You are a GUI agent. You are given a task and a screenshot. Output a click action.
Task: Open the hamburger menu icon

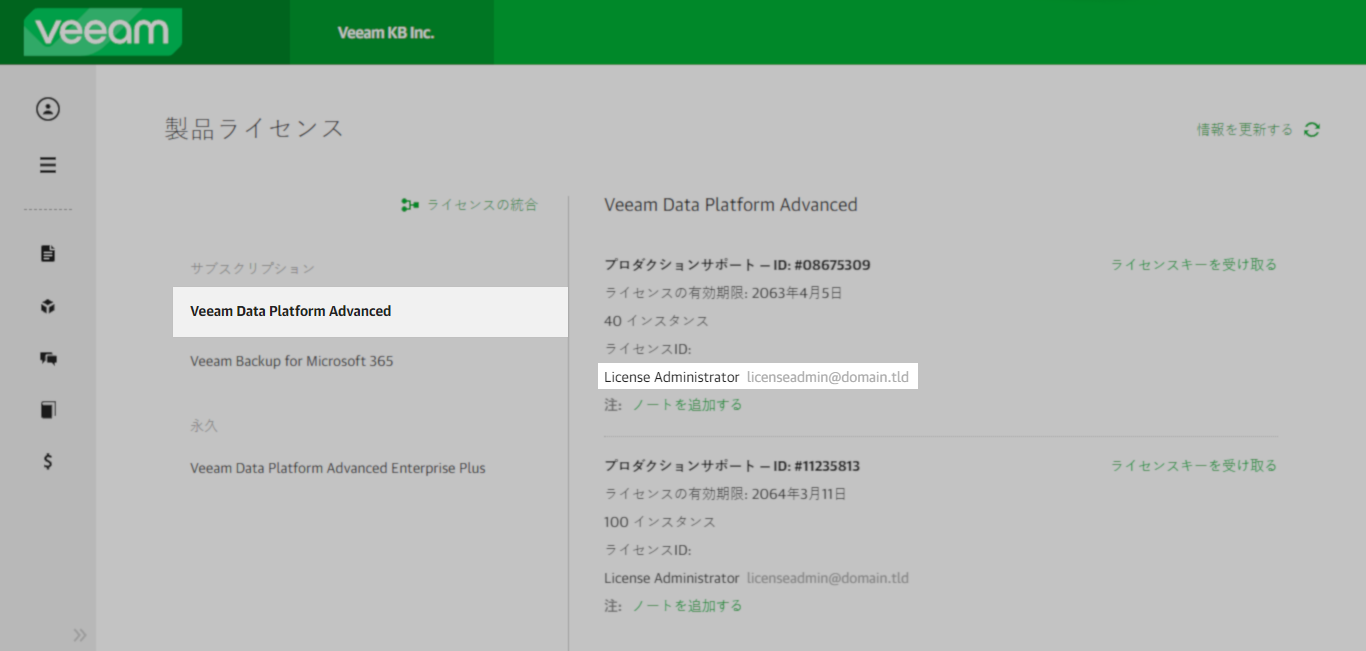pyautogui.click(x=48, y=165)
